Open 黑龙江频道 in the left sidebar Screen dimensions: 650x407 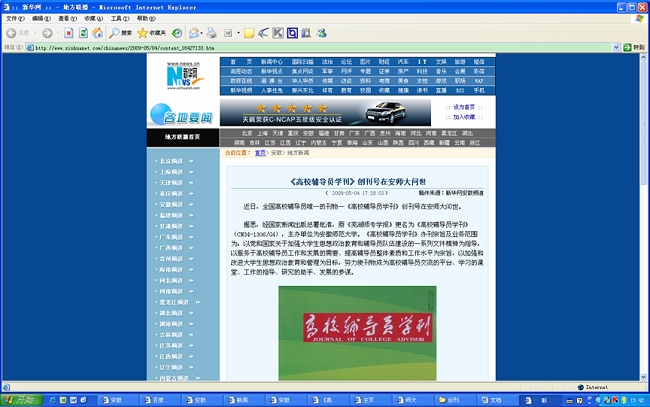(174, 303)
